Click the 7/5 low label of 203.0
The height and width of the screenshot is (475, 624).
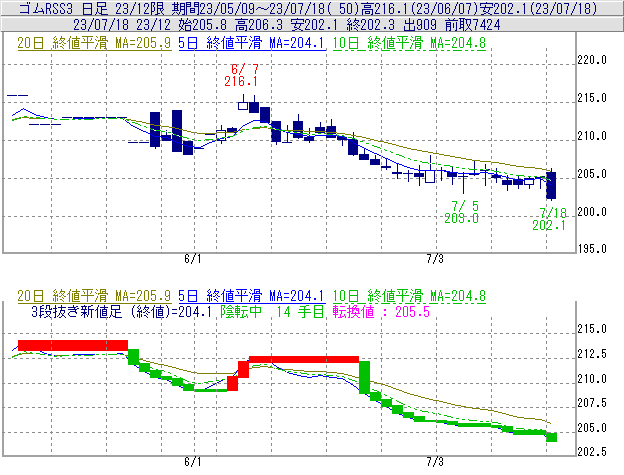[x=461, y=212]
